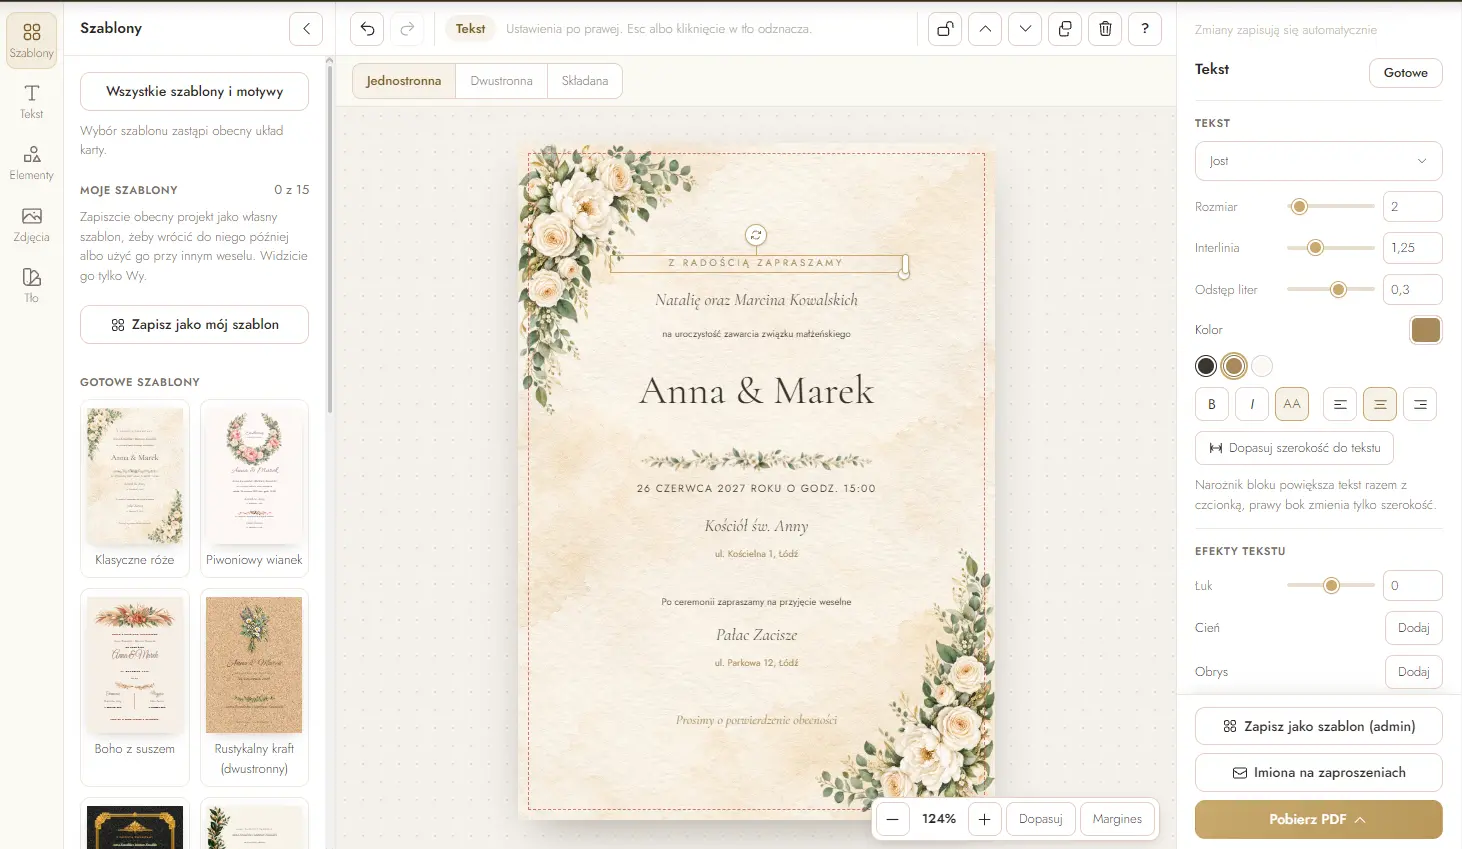
Task: Open the Tekst sidebar tool
Action: [32, 102]
